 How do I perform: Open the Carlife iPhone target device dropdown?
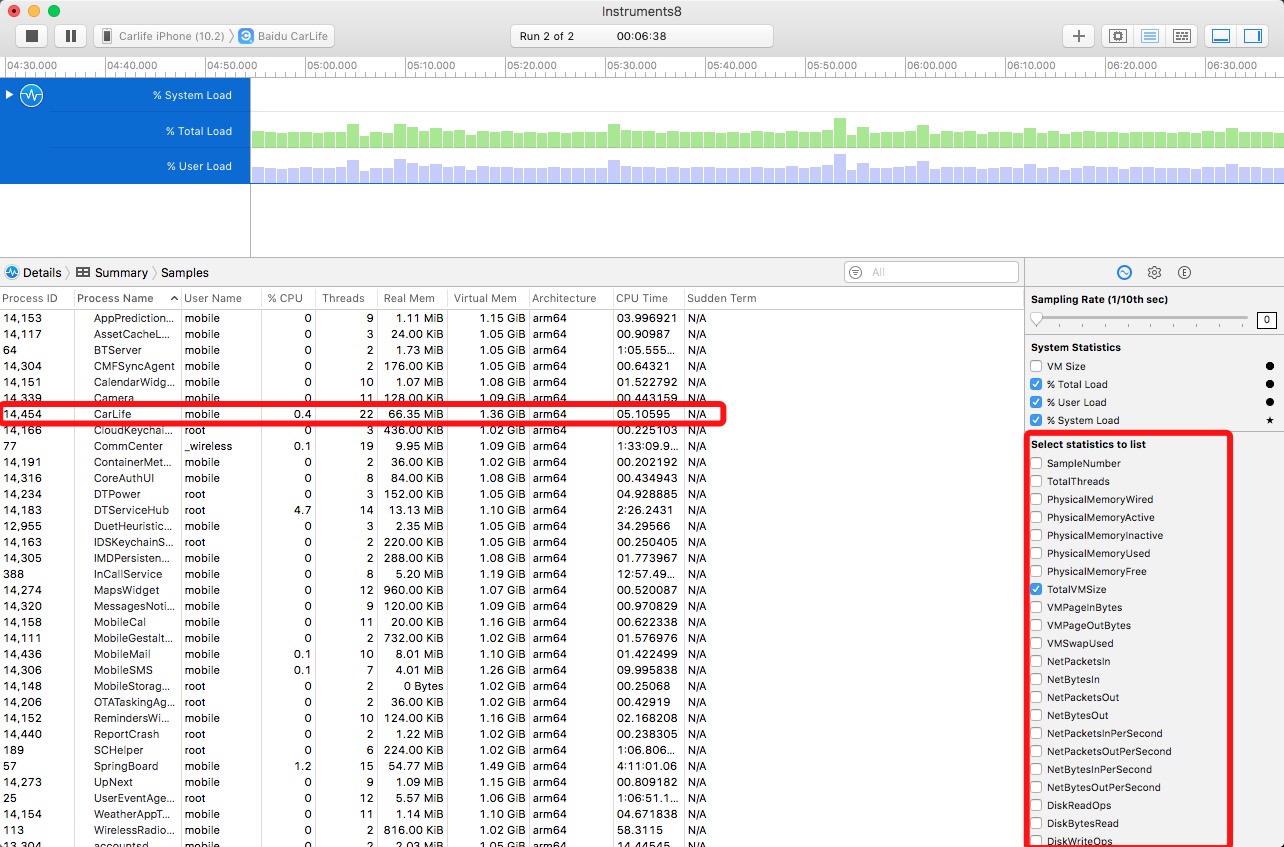point(160,36)
